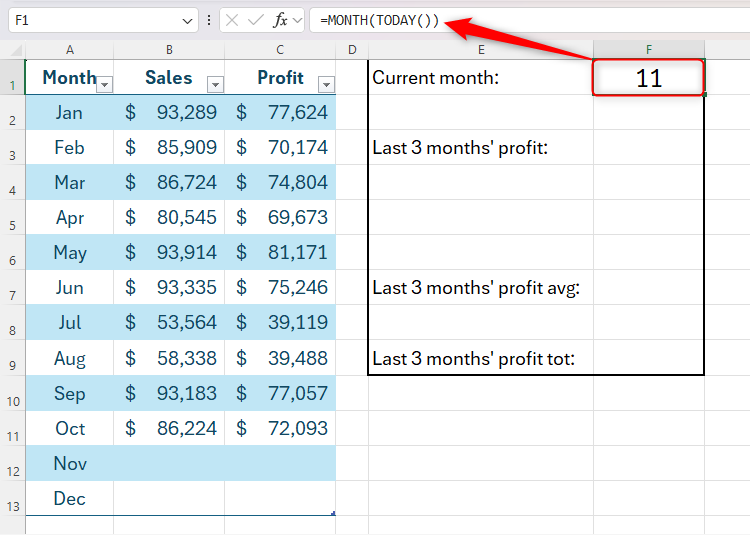Select the Nov month cell

pyautogui.click(x=70, y=463)
